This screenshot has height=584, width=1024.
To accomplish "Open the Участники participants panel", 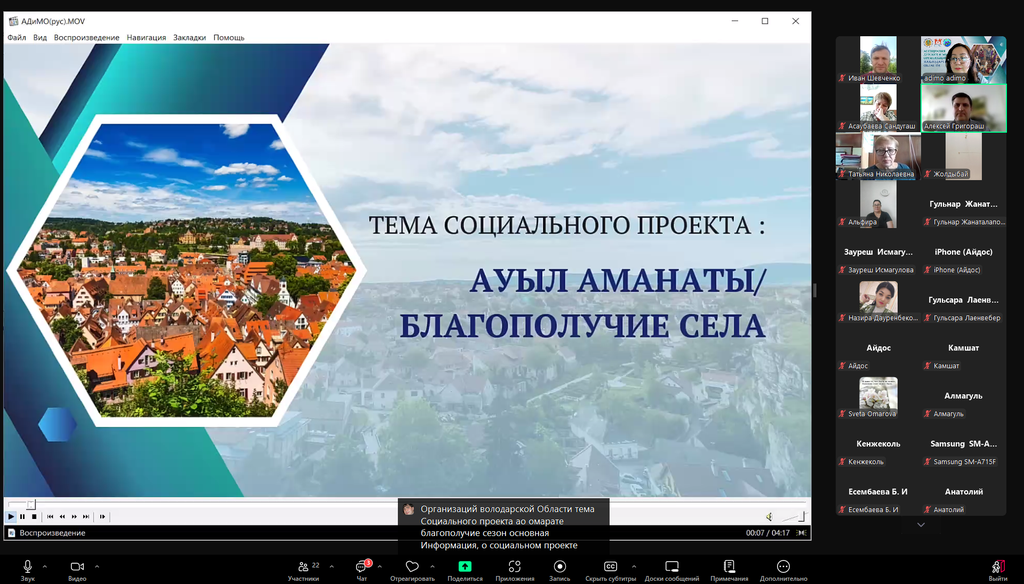I will 301,567.
